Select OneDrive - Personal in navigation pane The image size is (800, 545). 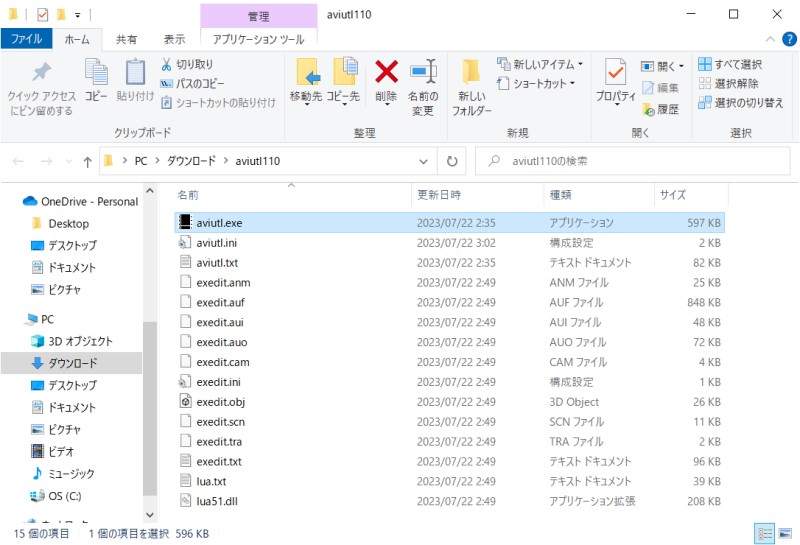(81, 202)
